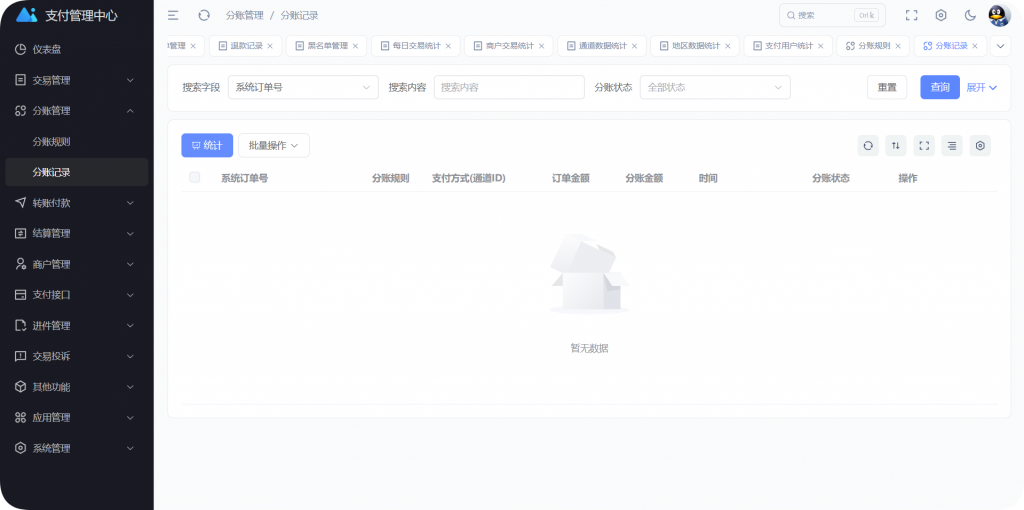Image resolution: width=1024 pixels, height=510 pixels.
Task: Close the 分账规则 tab
Action: tap(898, 46)
